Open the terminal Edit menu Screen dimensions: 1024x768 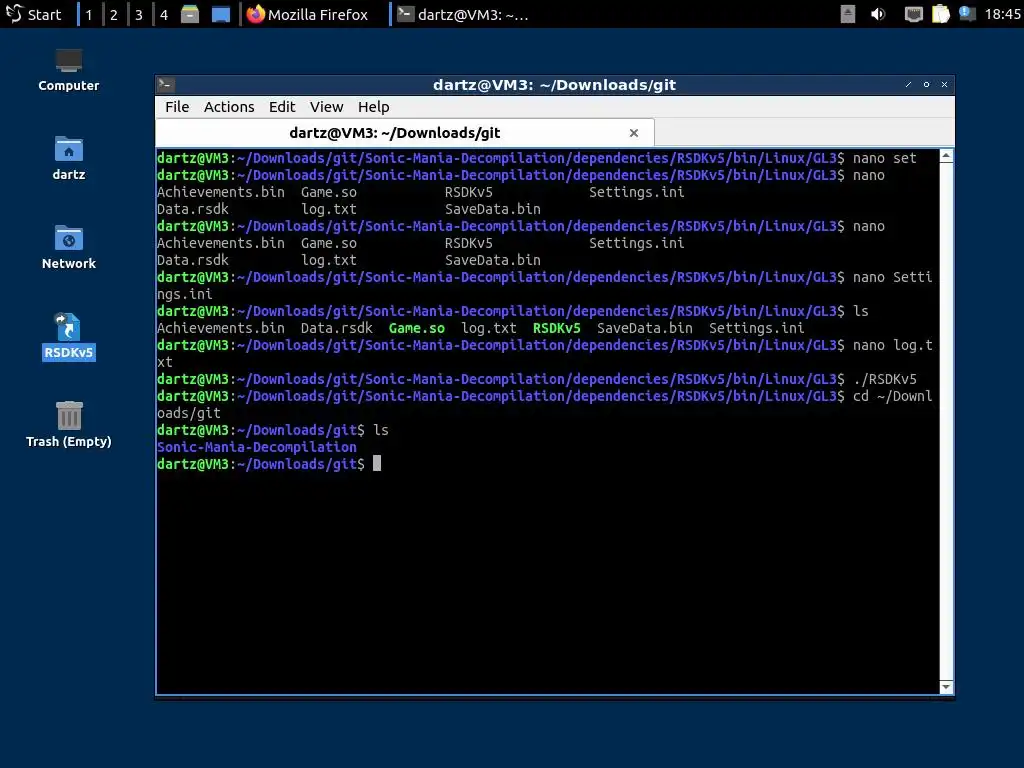pos(282,106)
